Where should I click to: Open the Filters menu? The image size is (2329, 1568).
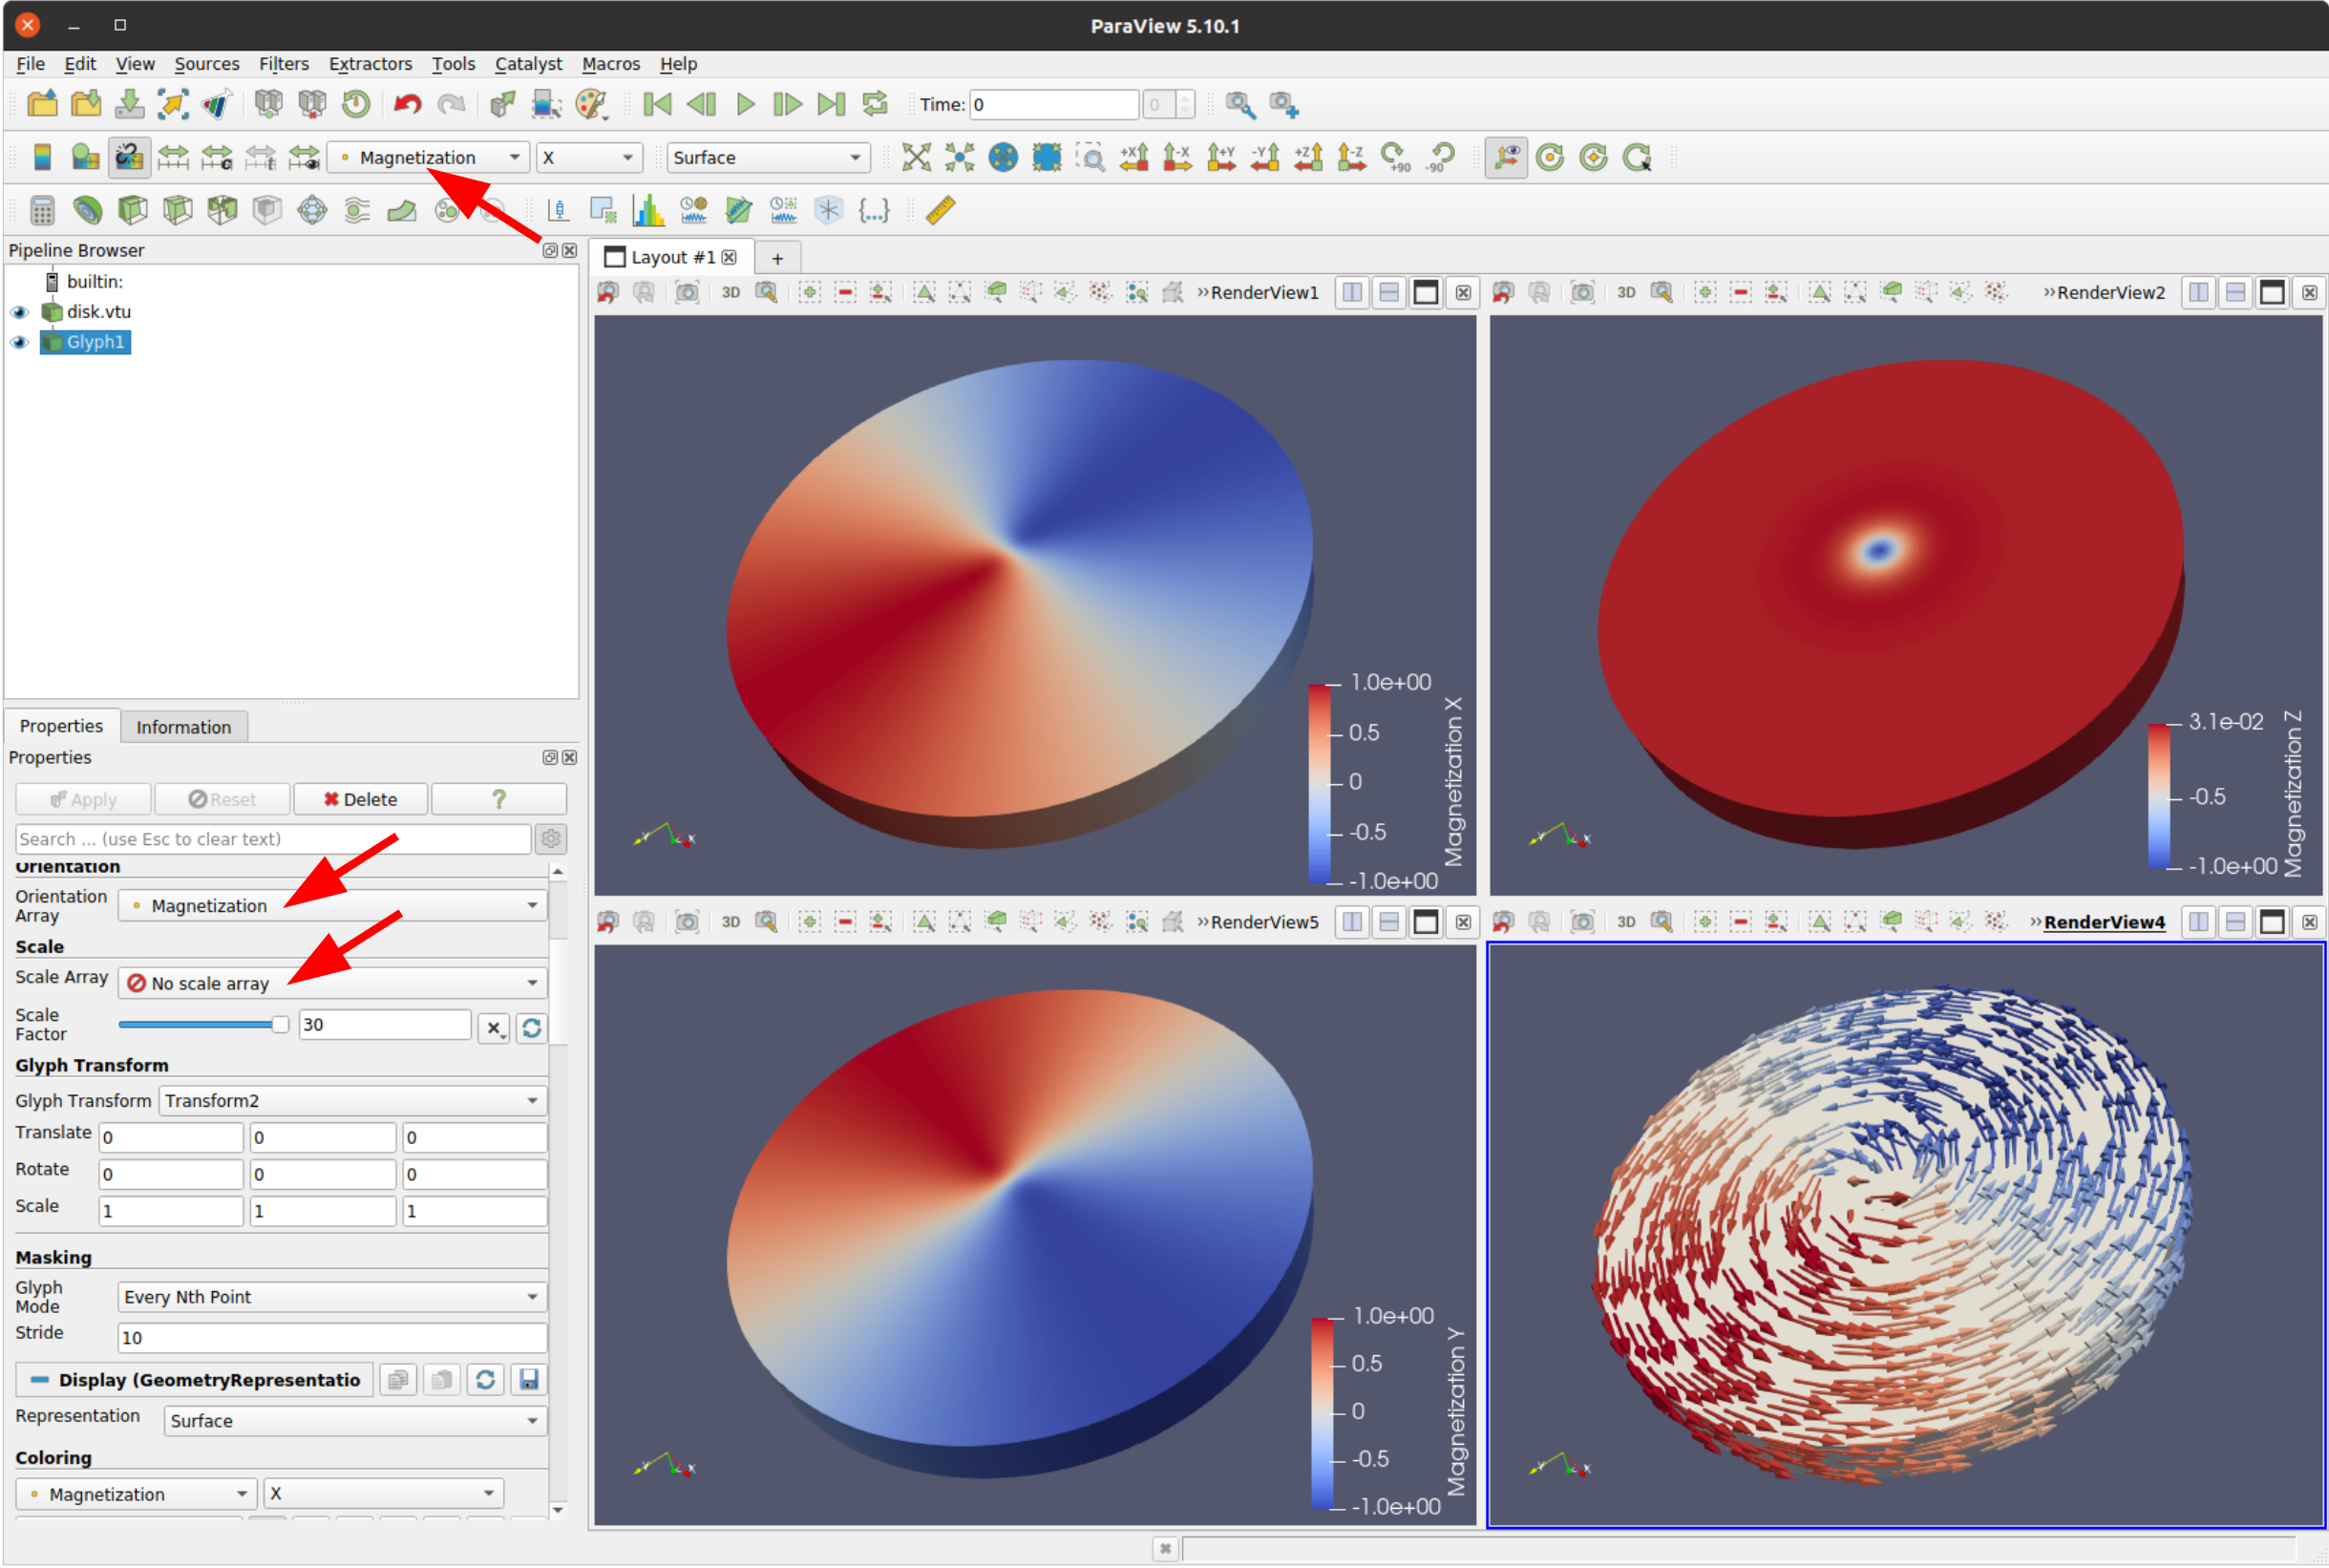283,64
